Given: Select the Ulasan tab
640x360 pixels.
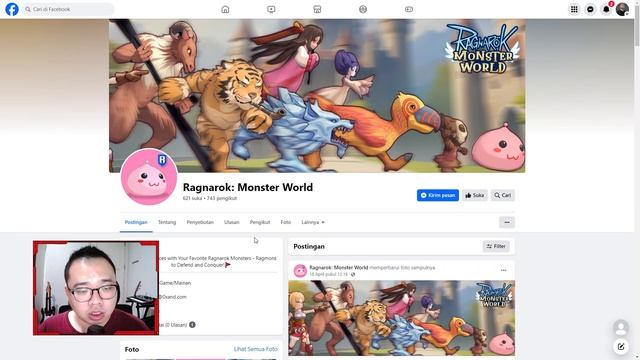Looking at the screenshot, I should (231, 222).
